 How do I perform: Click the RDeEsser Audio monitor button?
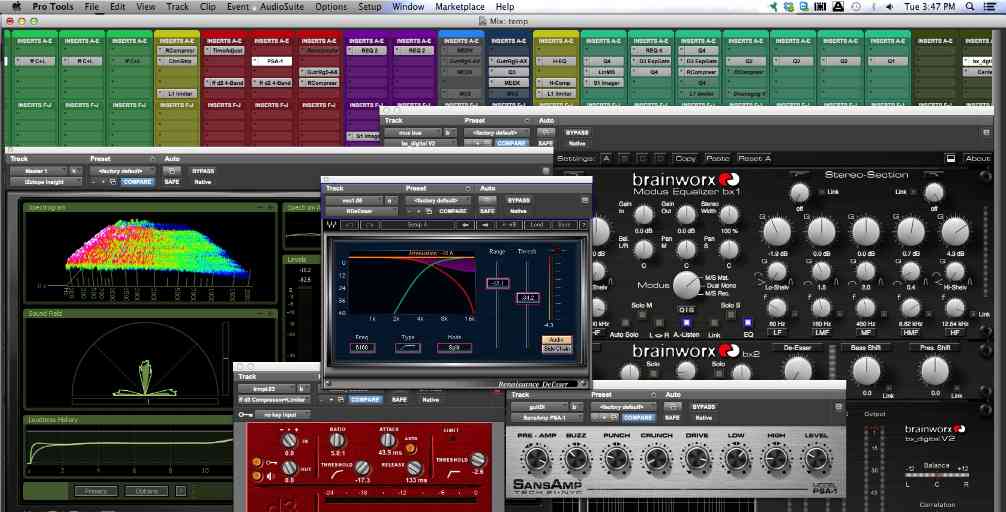[556, 339]
